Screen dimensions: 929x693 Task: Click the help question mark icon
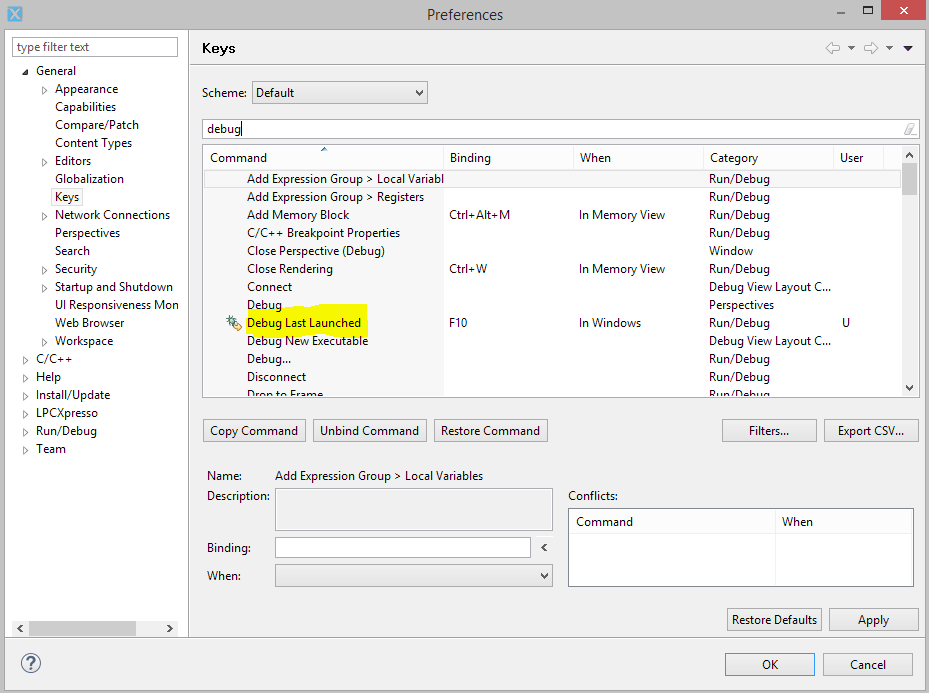31,663
